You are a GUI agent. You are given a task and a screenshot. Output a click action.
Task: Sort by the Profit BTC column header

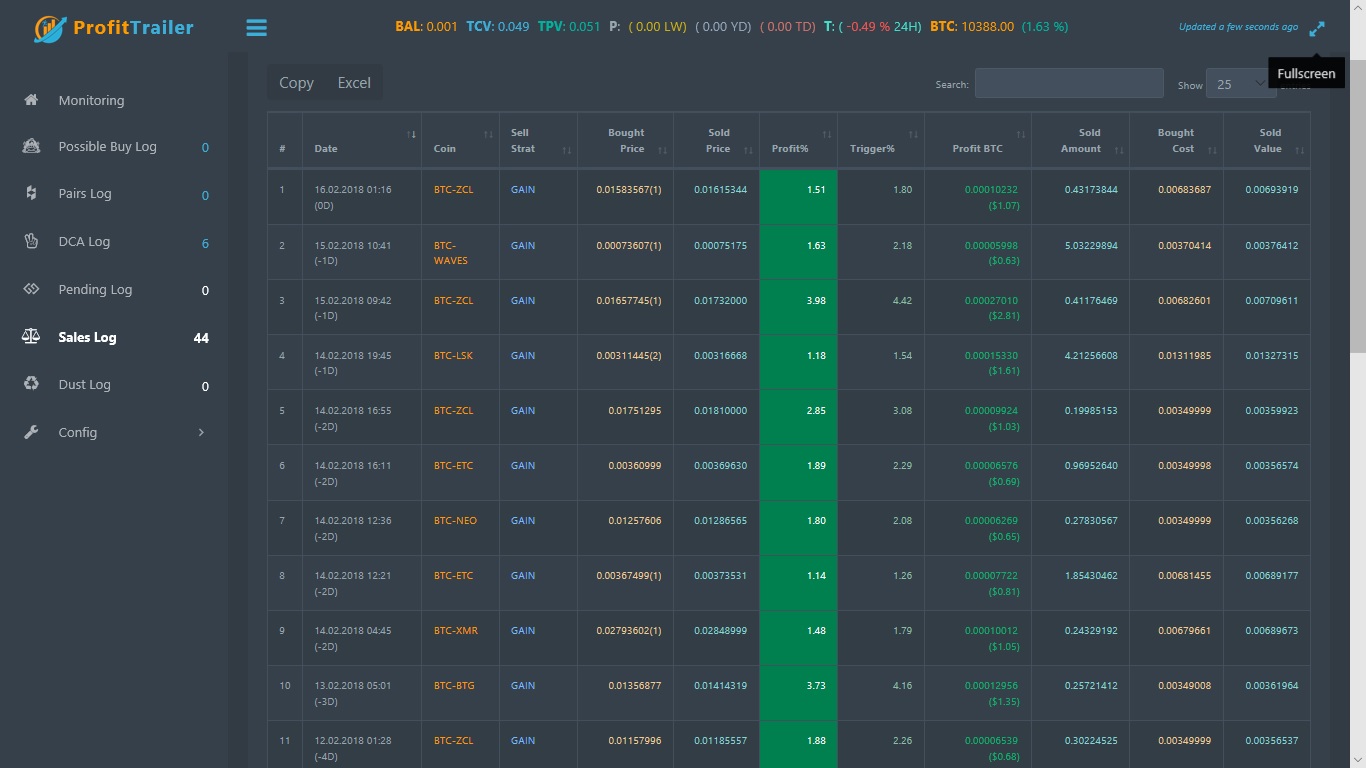click(x=978, y=140)
